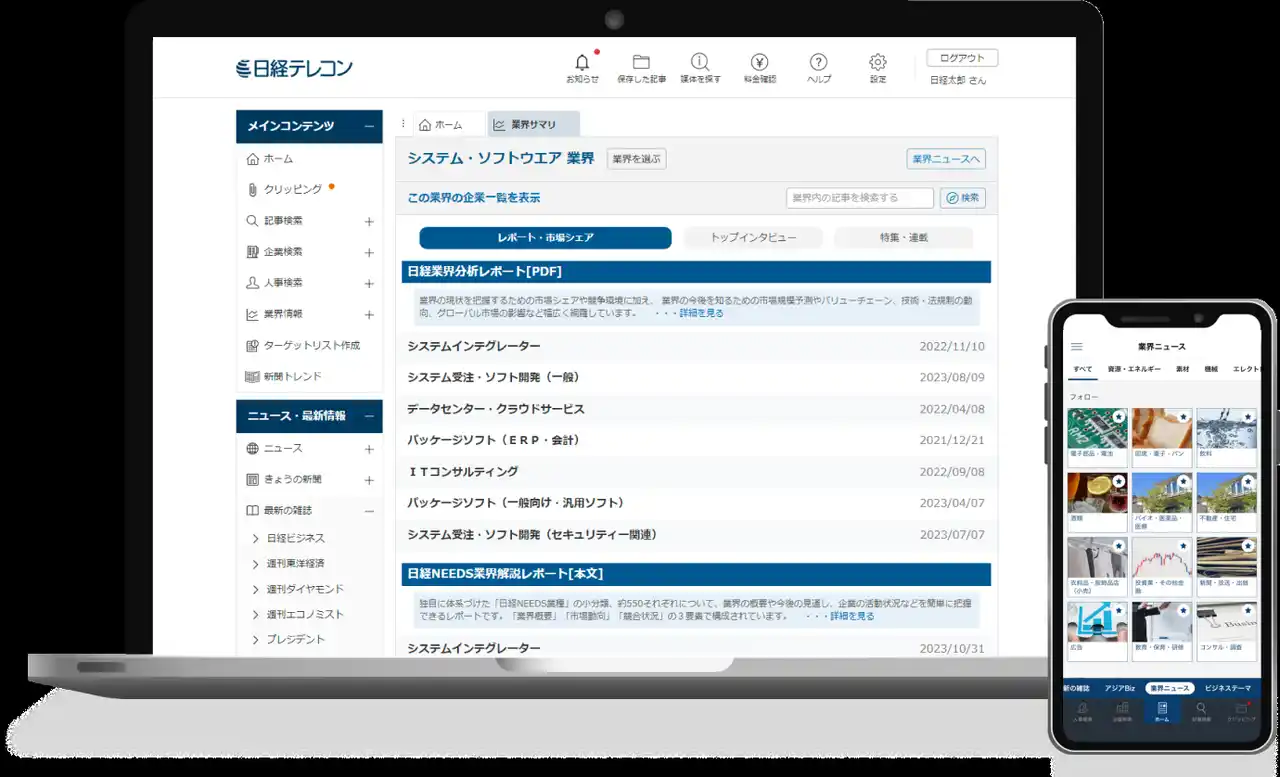Expand 業界情報 with its plus sign
Image resolution: width=1280 pixels, height=777 pixels.
369,314
